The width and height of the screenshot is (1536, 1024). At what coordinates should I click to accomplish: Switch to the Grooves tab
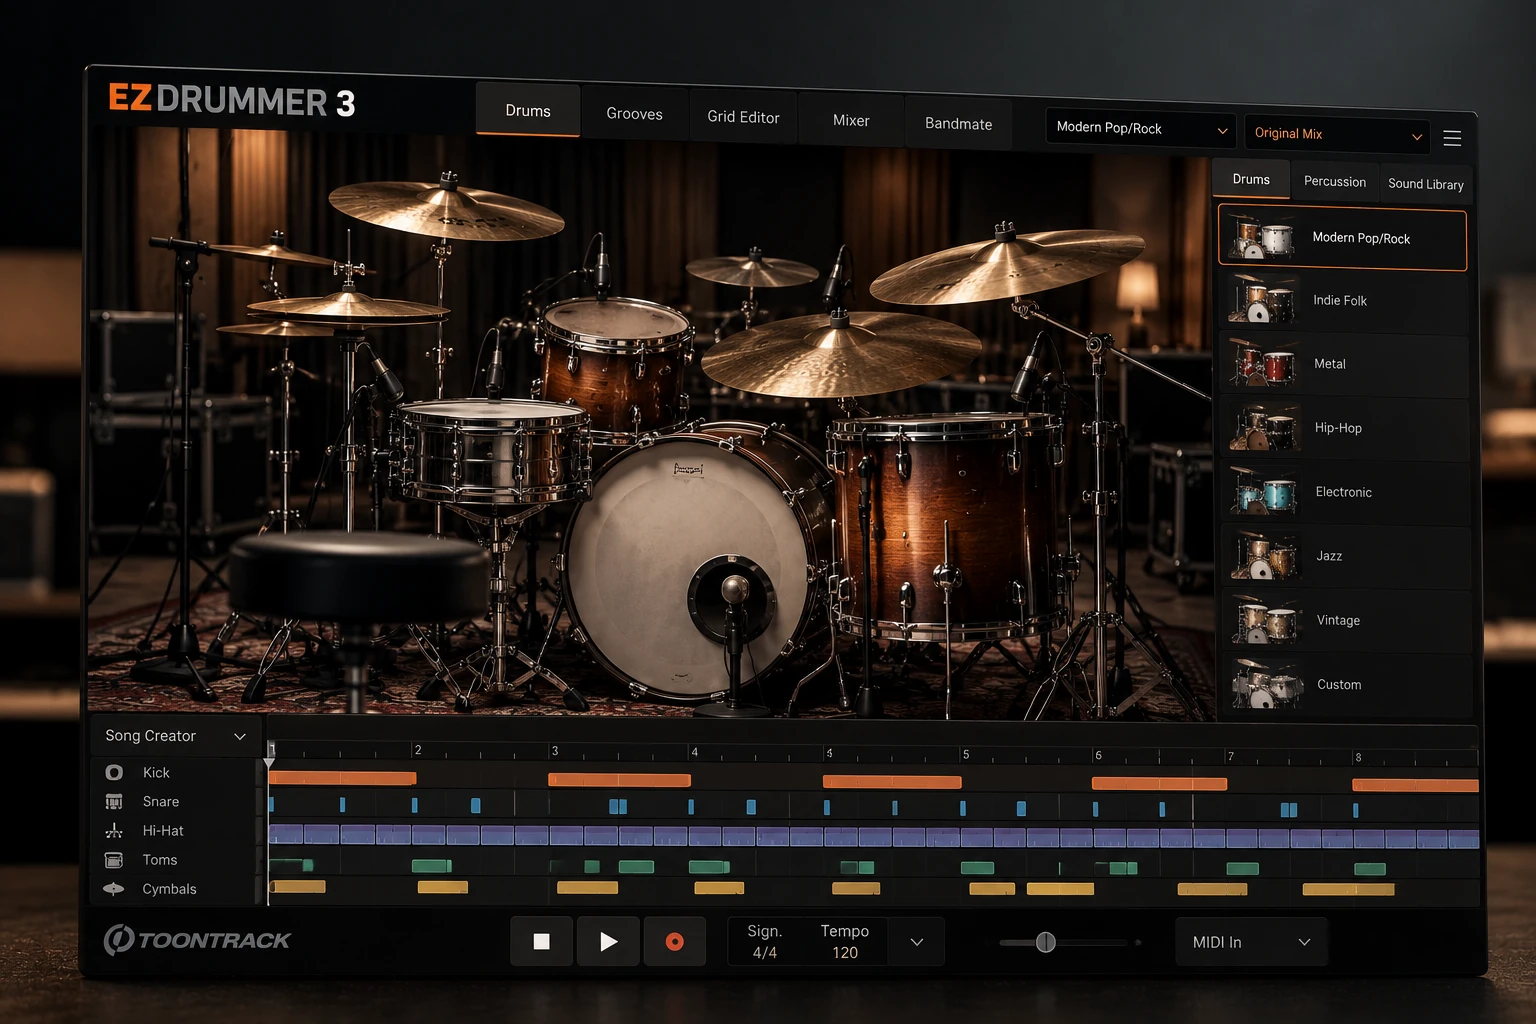[x=634, y=114]
